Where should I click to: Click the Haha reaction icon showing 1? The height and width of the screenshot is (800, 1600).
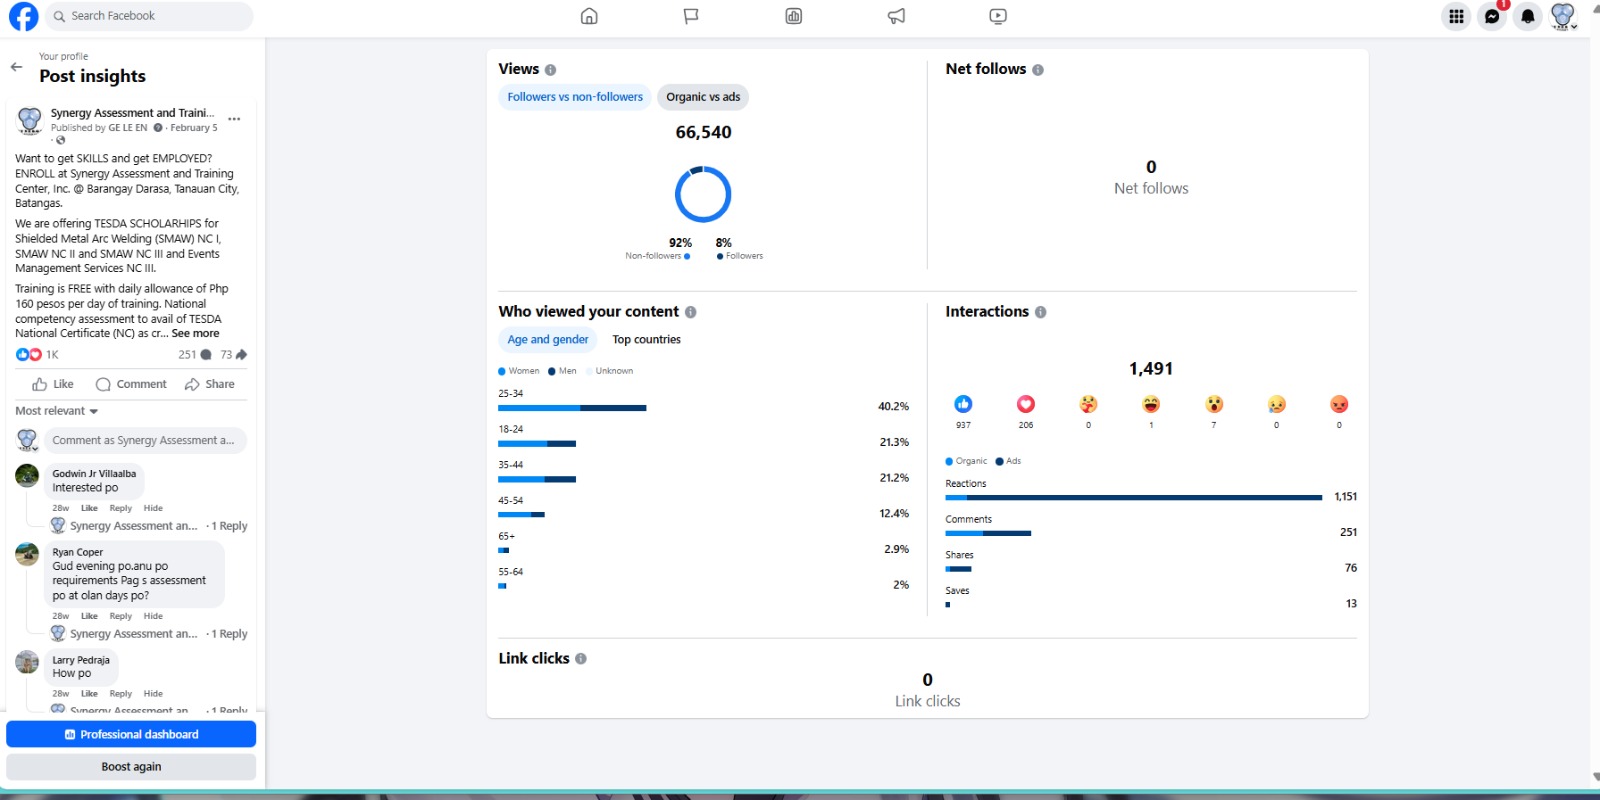(x=1151, y=404)
